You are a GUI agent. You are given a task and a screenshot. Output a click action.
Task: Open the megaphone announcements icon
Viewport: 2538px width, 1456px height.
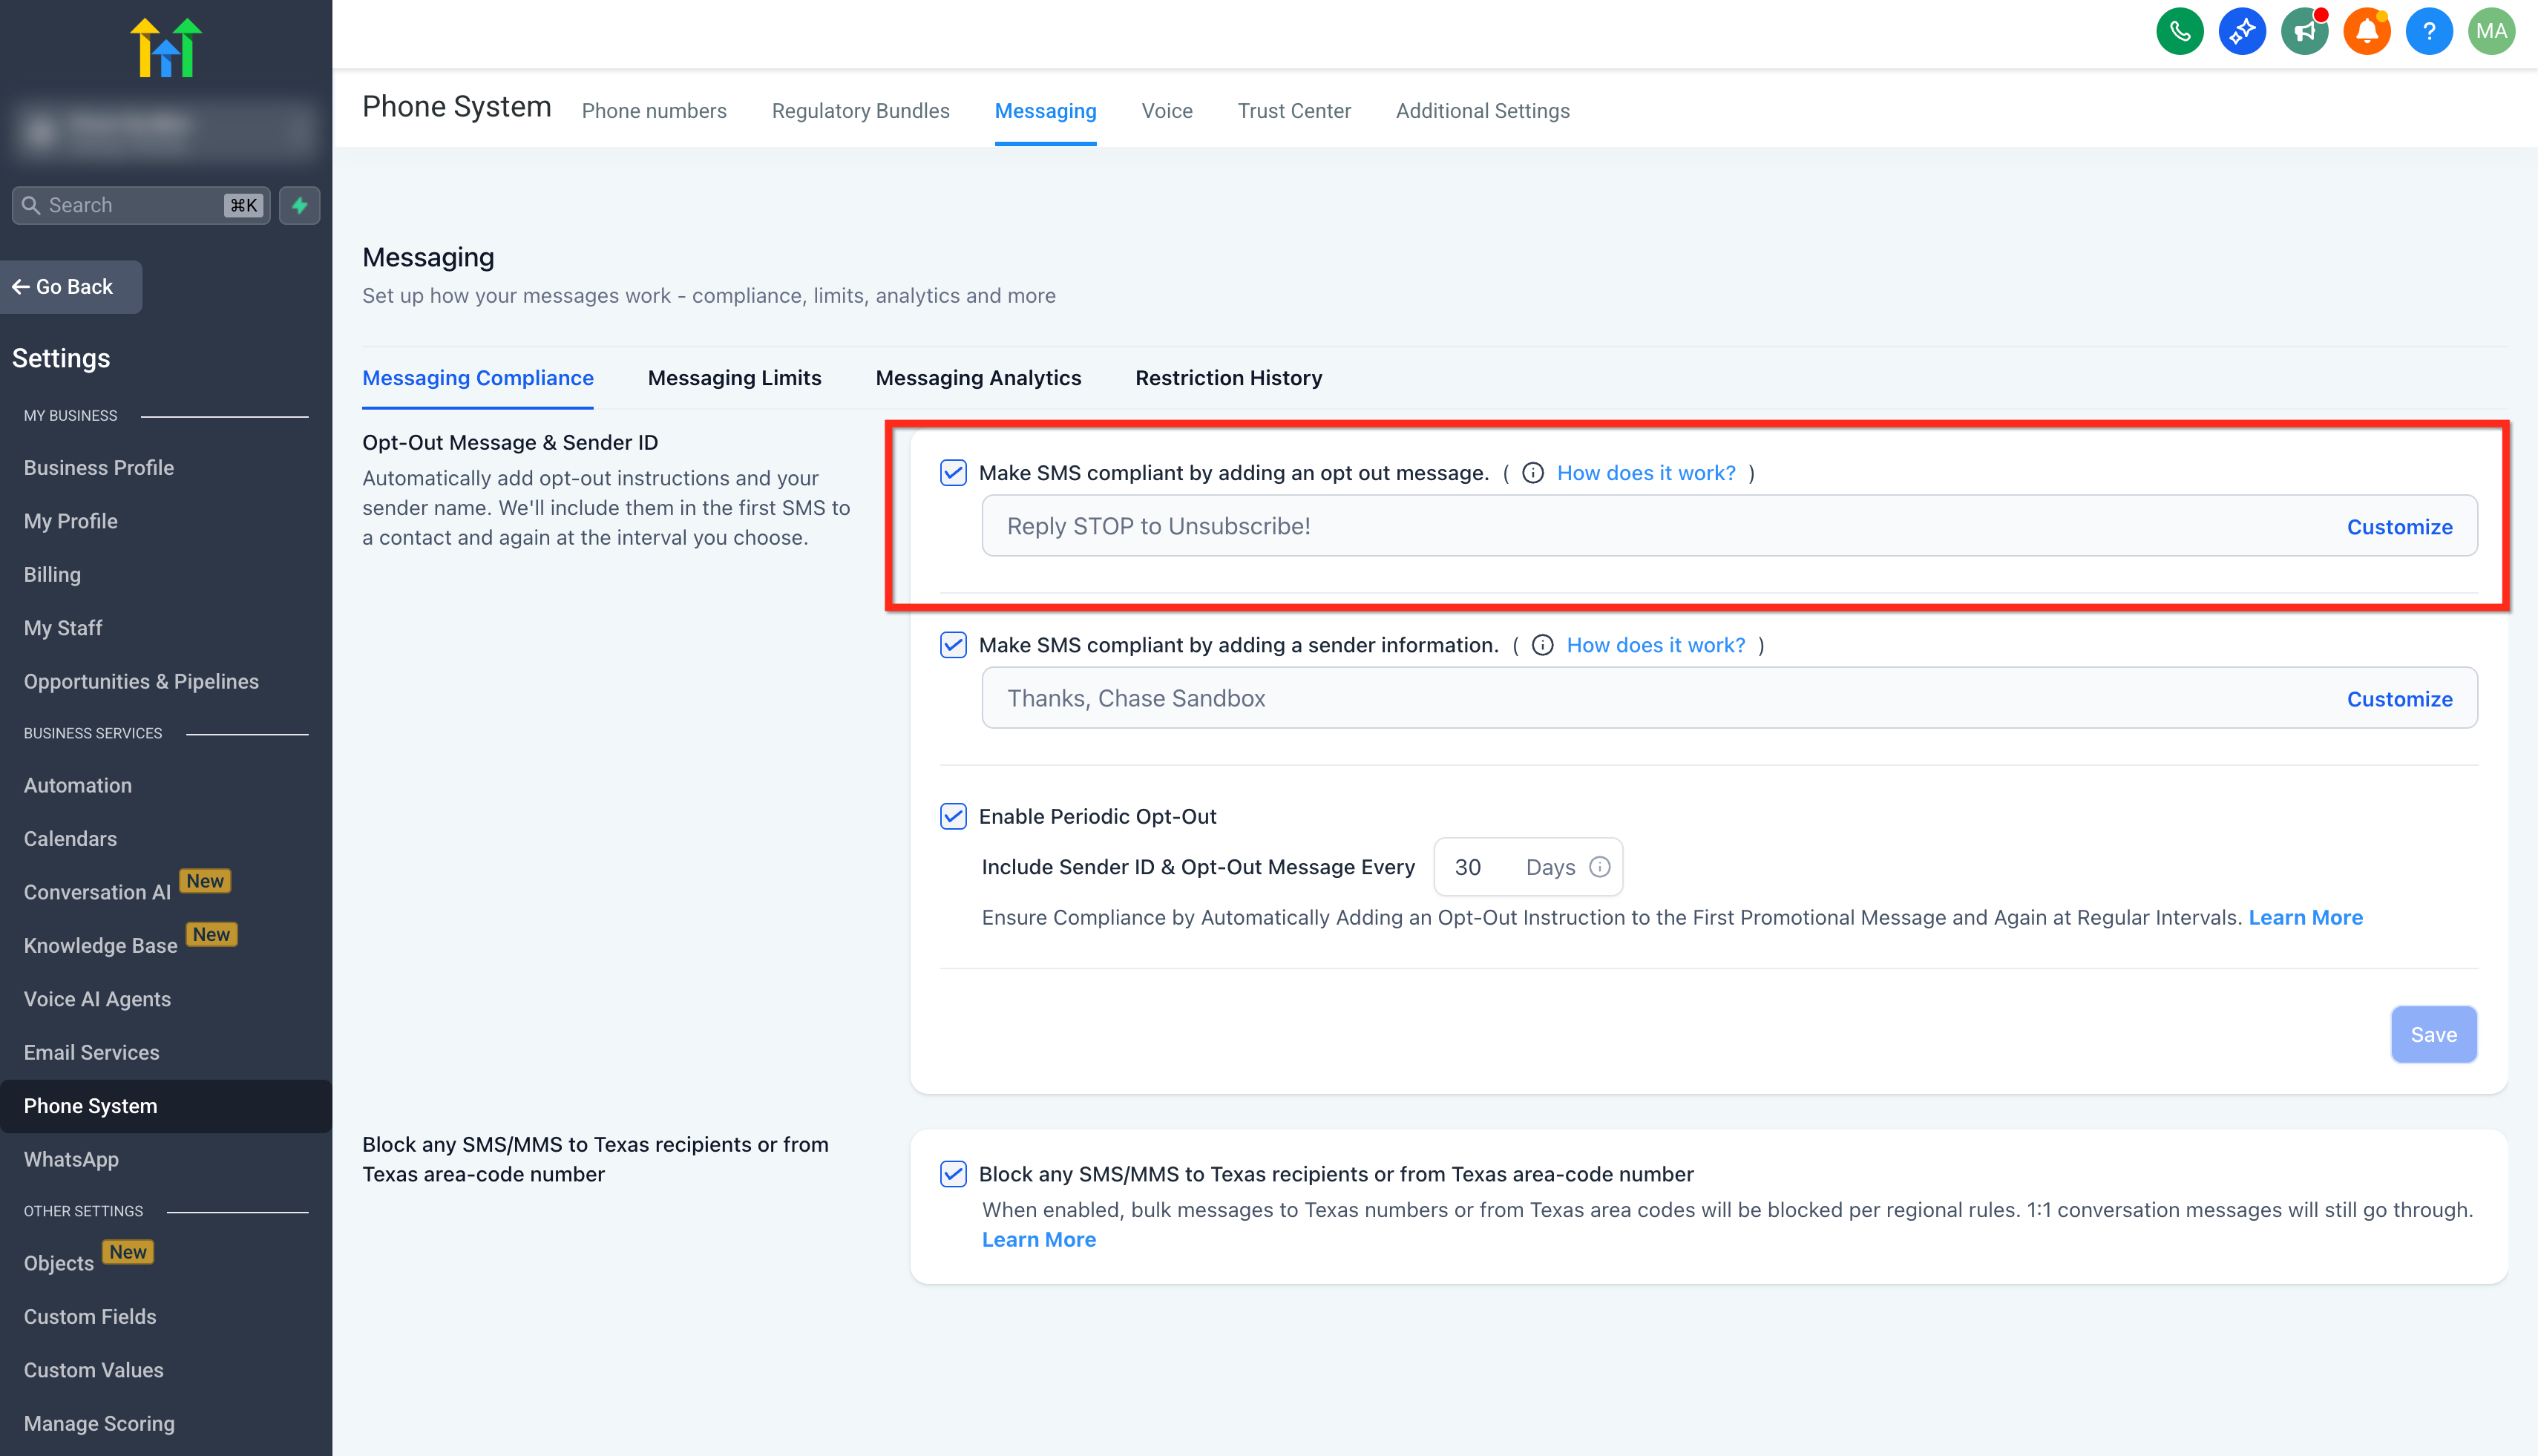pos(2304,31)
